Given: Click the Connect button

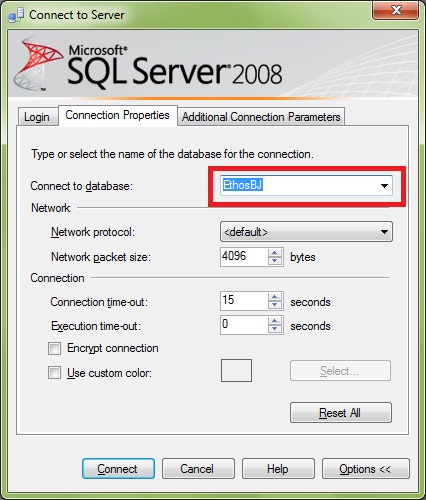Looking at the screenshot, I should point(118,469).
